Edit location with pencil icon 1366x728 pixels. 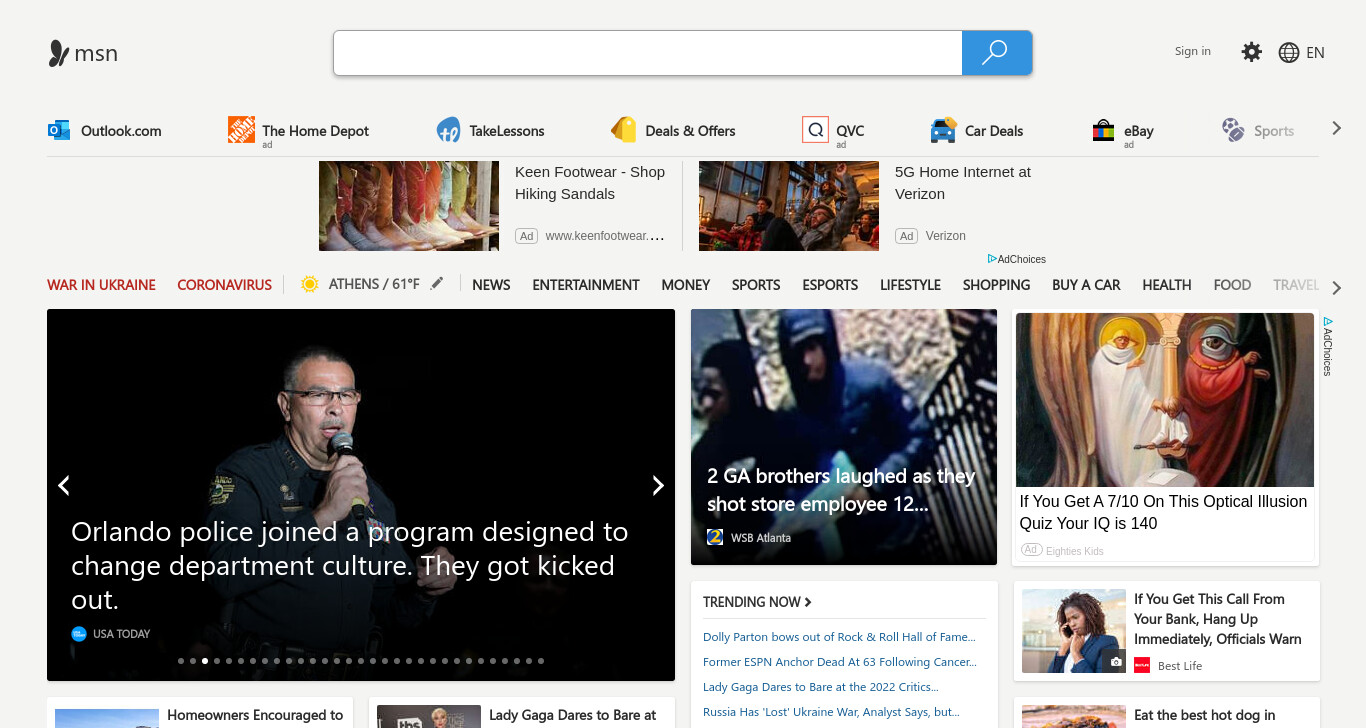437,284
